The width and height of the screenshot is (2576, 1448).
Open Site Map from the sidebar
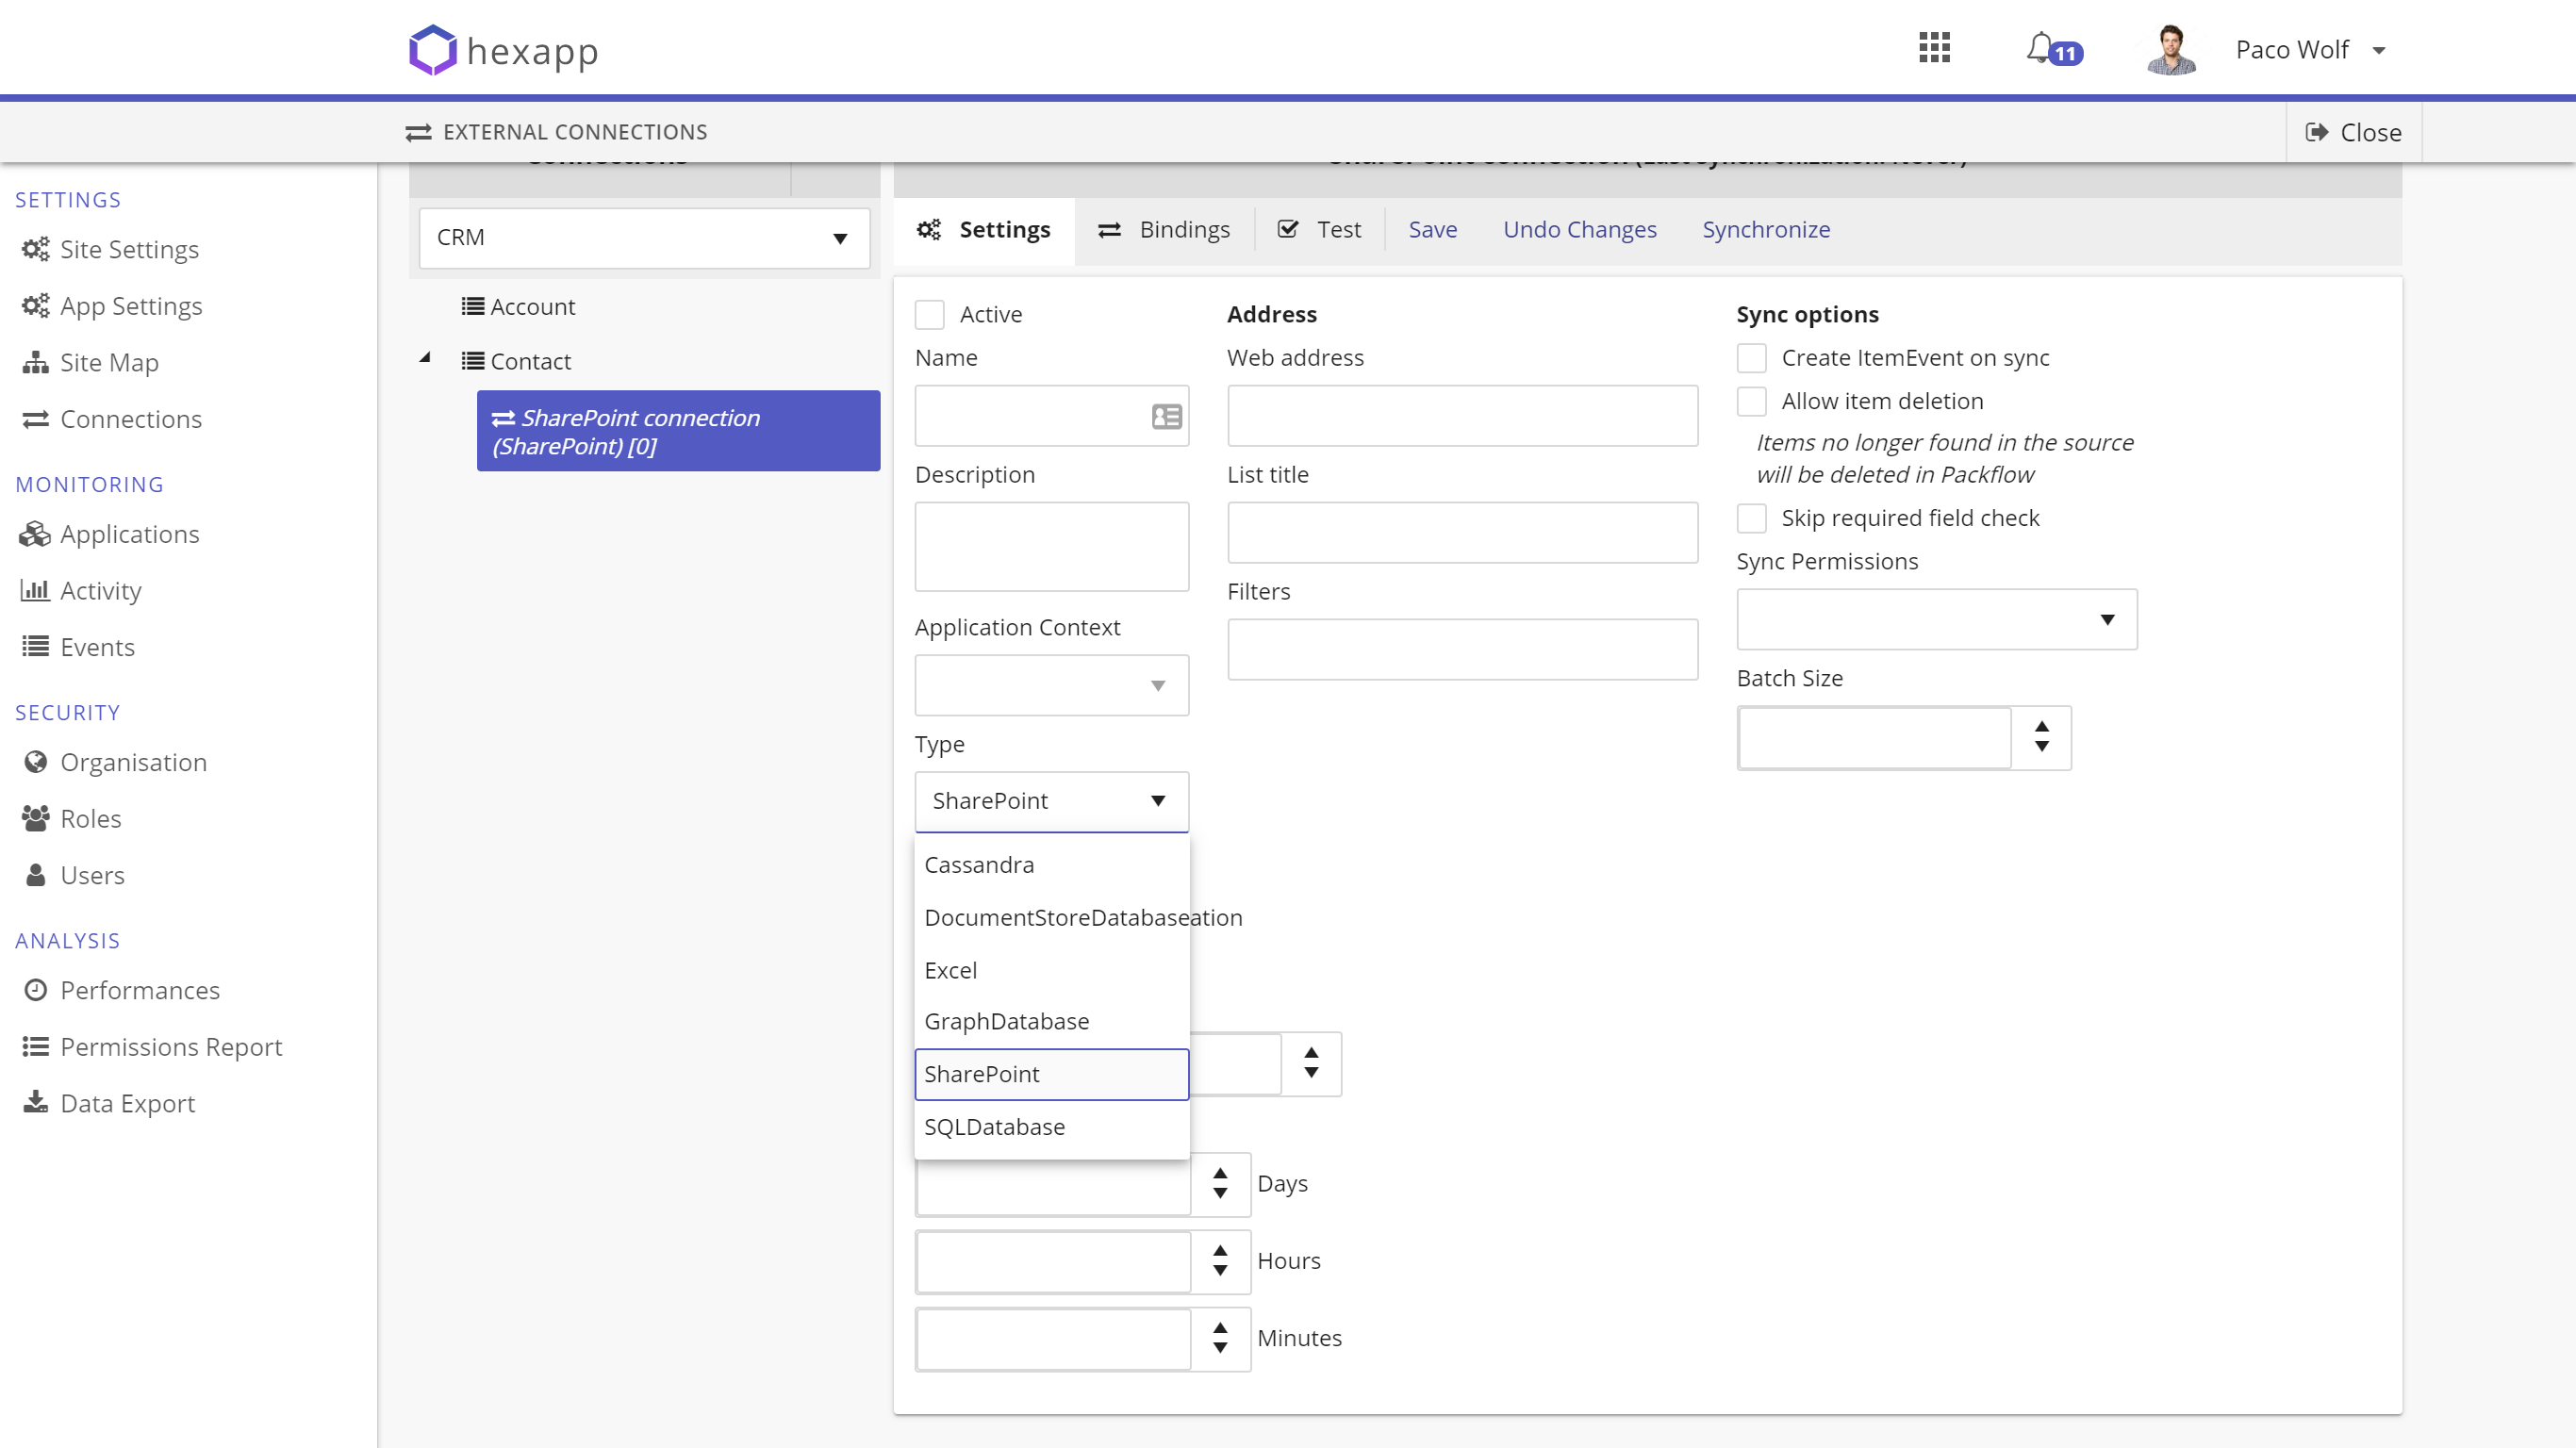point(109,362)
